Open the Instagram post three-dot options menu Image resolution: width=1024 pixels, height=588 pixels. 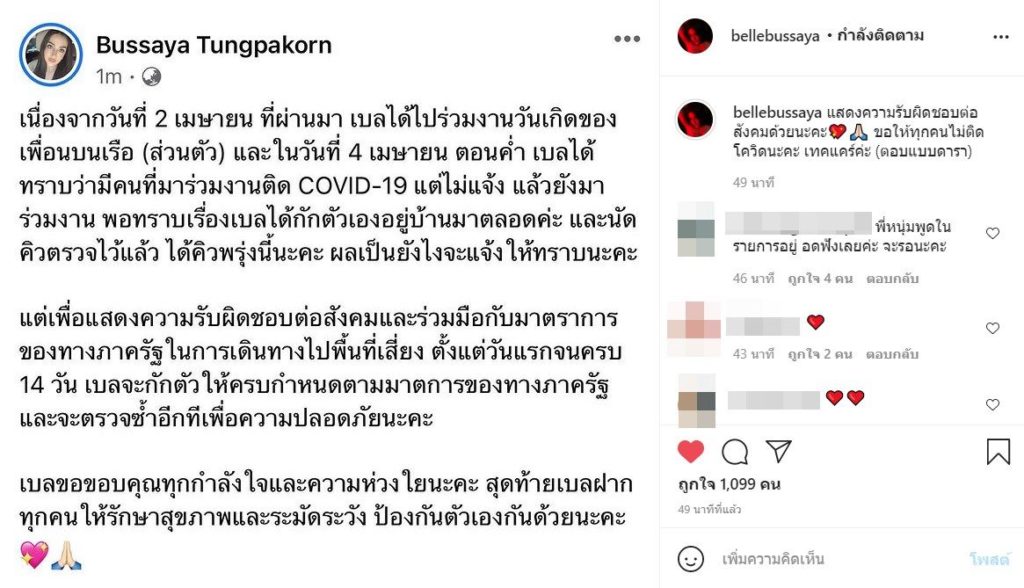pos(1000,37)
